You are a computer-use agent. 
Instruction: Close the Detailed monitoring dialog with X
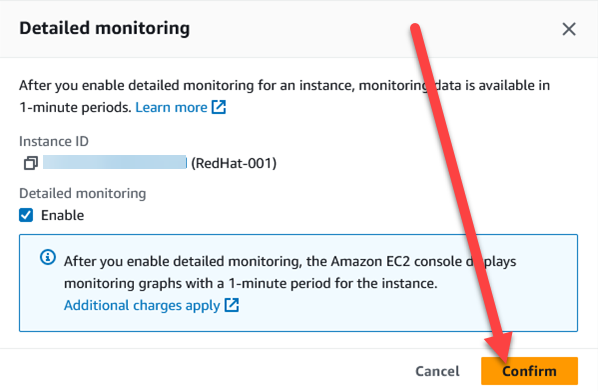coord(569,29)
